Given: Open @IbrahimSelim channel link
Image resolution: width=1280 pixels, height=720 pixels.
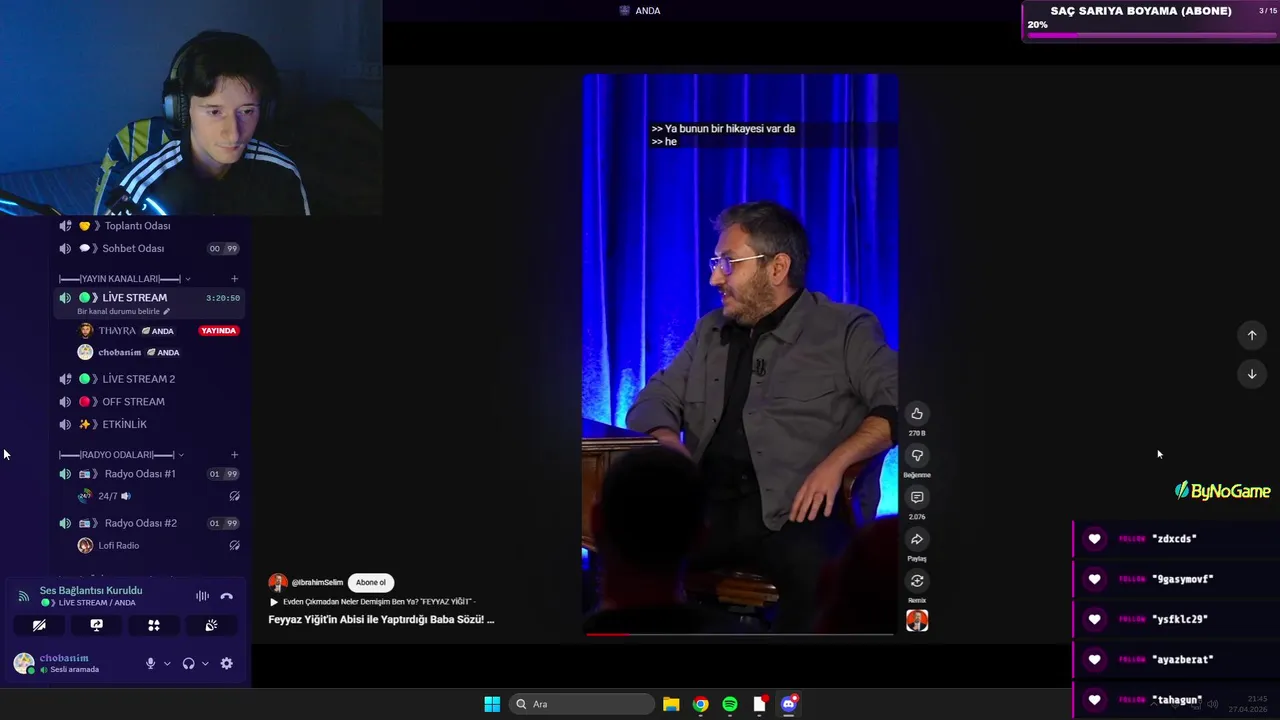Looking at the screenshot, I should tap(317, 582).
